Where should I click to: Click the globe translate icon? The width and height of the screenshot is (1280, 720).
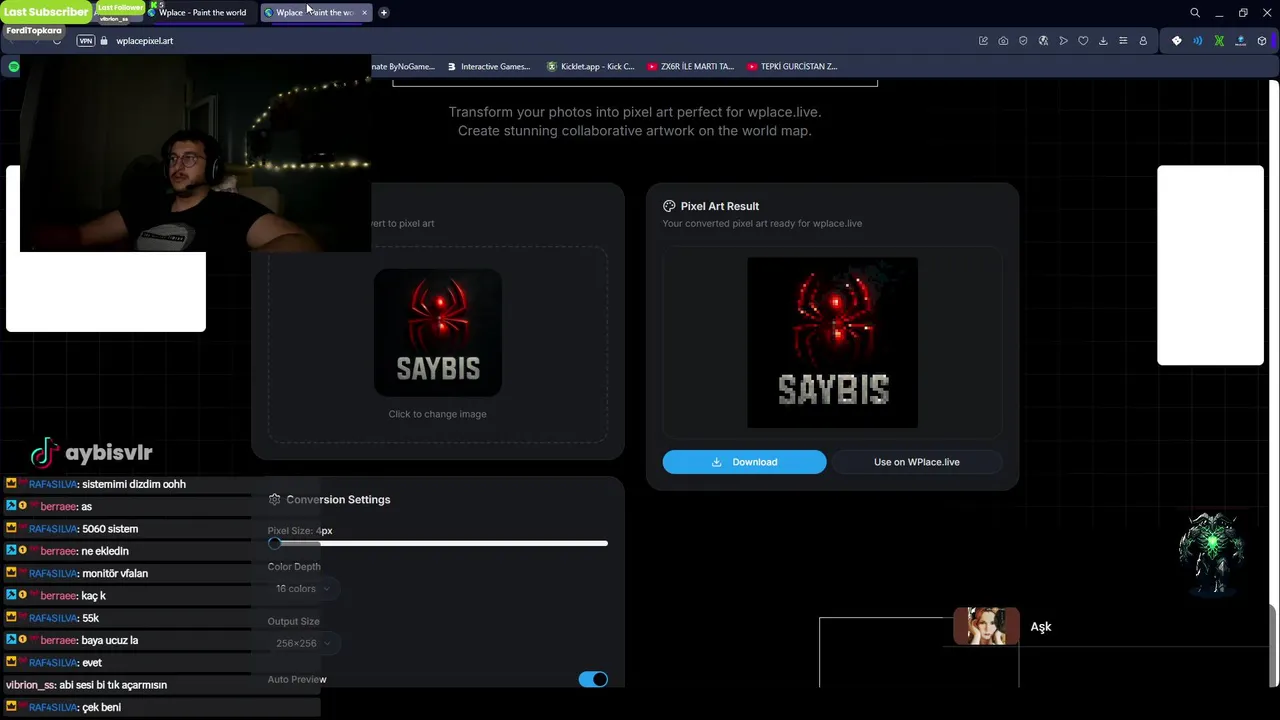[1043, 41]
